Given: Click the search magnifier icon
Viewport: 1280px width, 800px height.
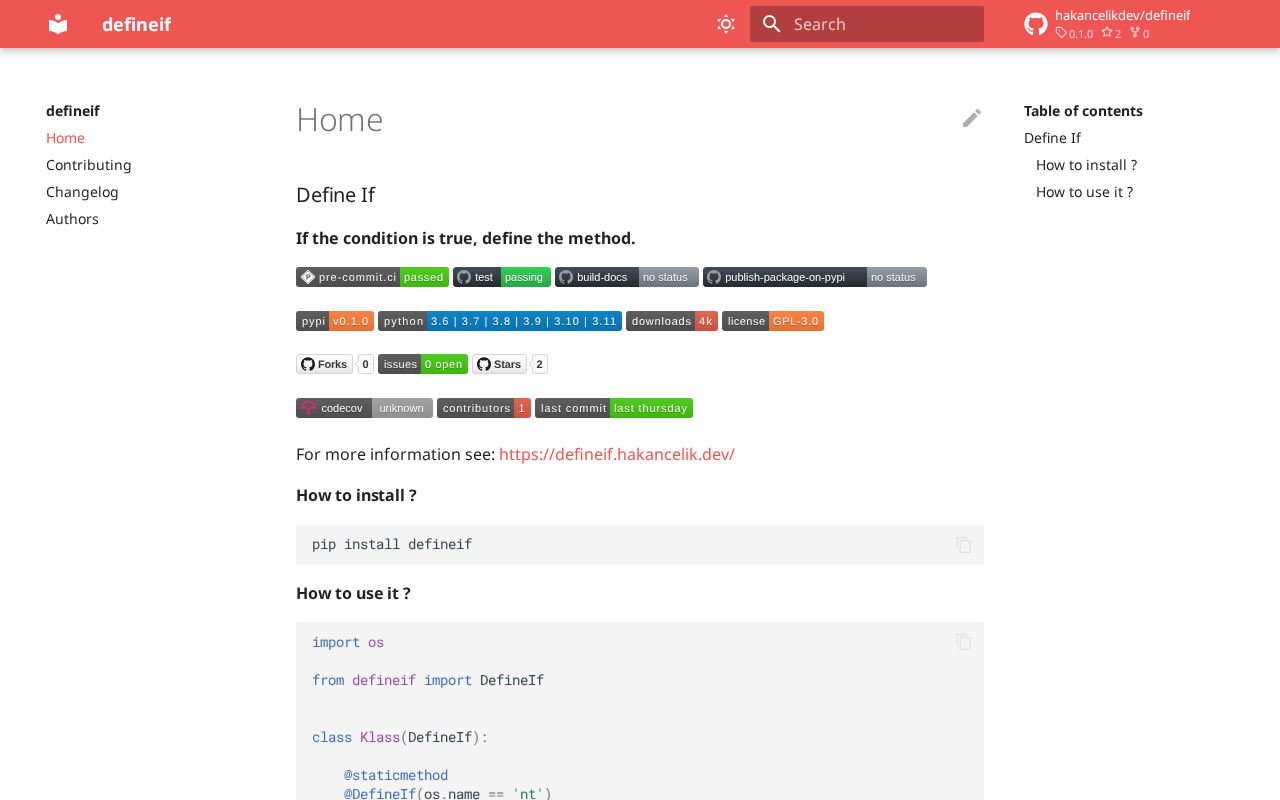Looking at the screenshot, I should point(771,24).
